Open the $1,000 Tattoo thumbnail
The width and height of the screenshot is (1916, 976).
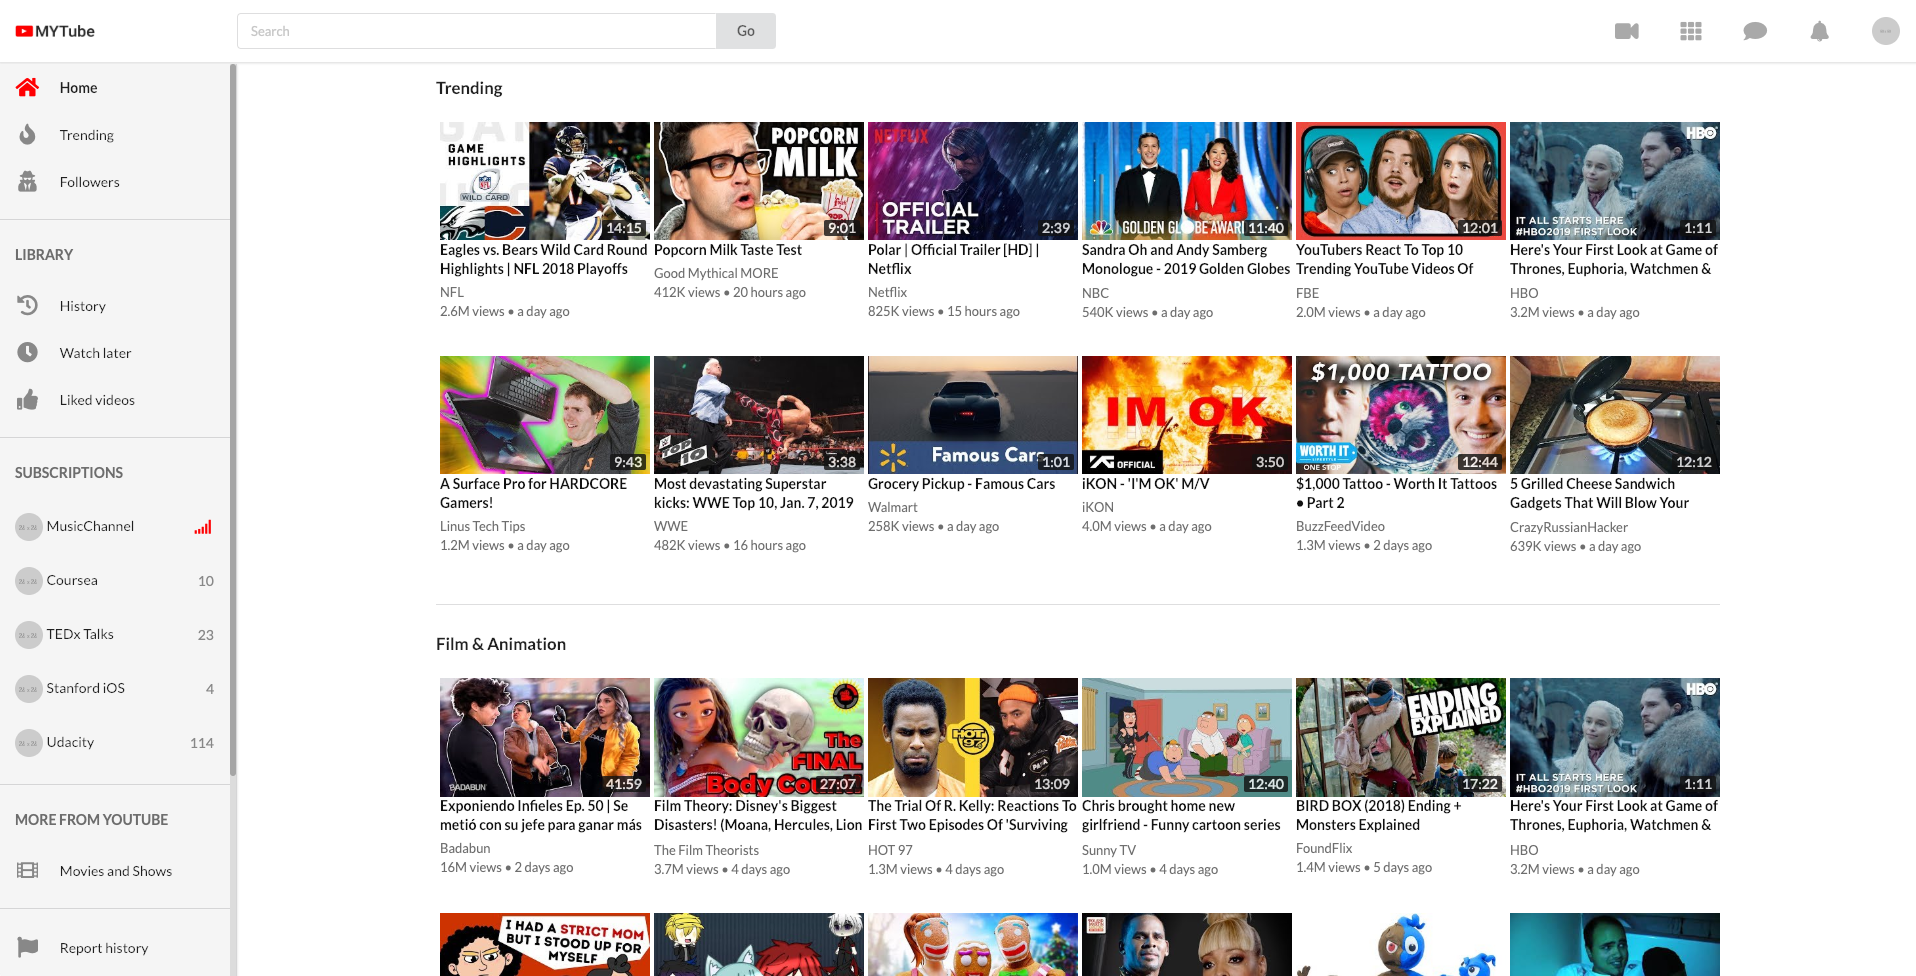[x=1401, y=415]
